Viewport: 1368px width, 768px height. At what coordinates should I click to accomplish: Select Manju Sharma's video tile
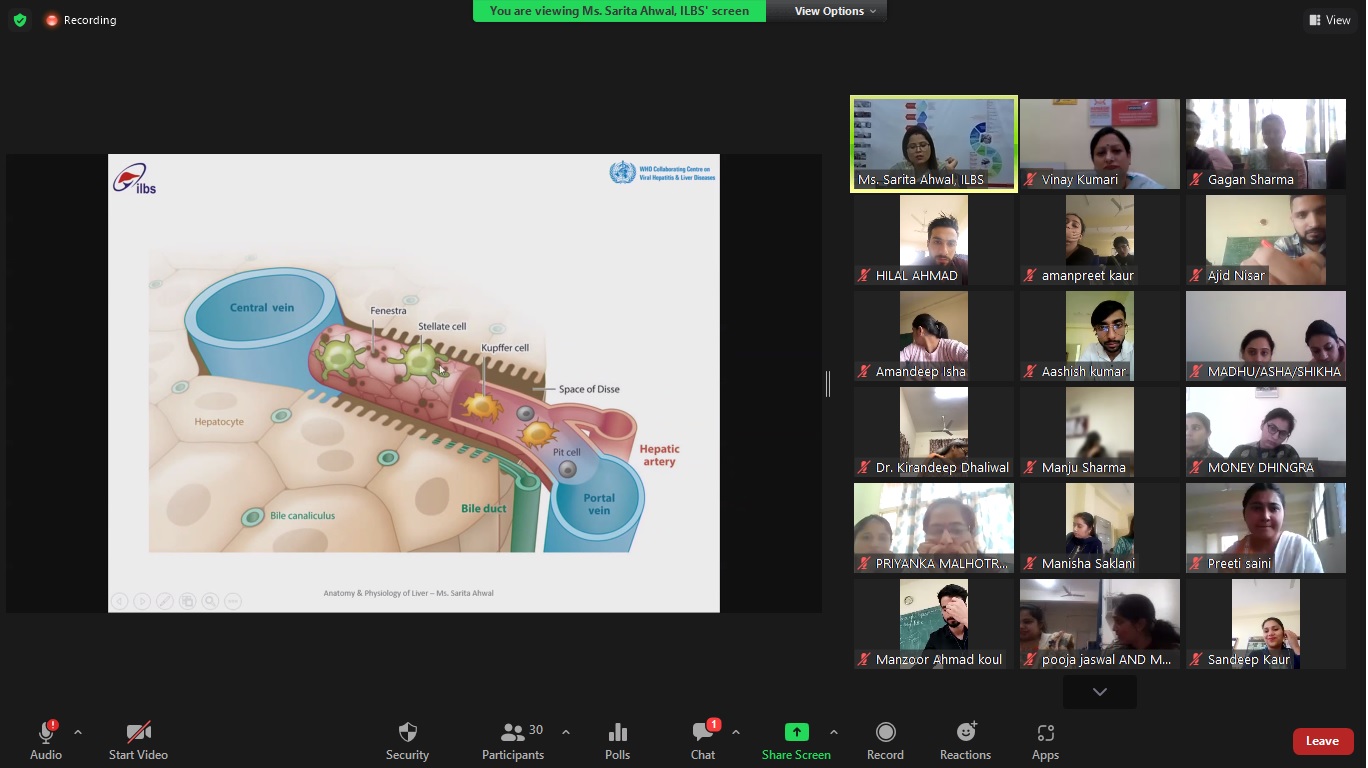(x=1100, y=432)
